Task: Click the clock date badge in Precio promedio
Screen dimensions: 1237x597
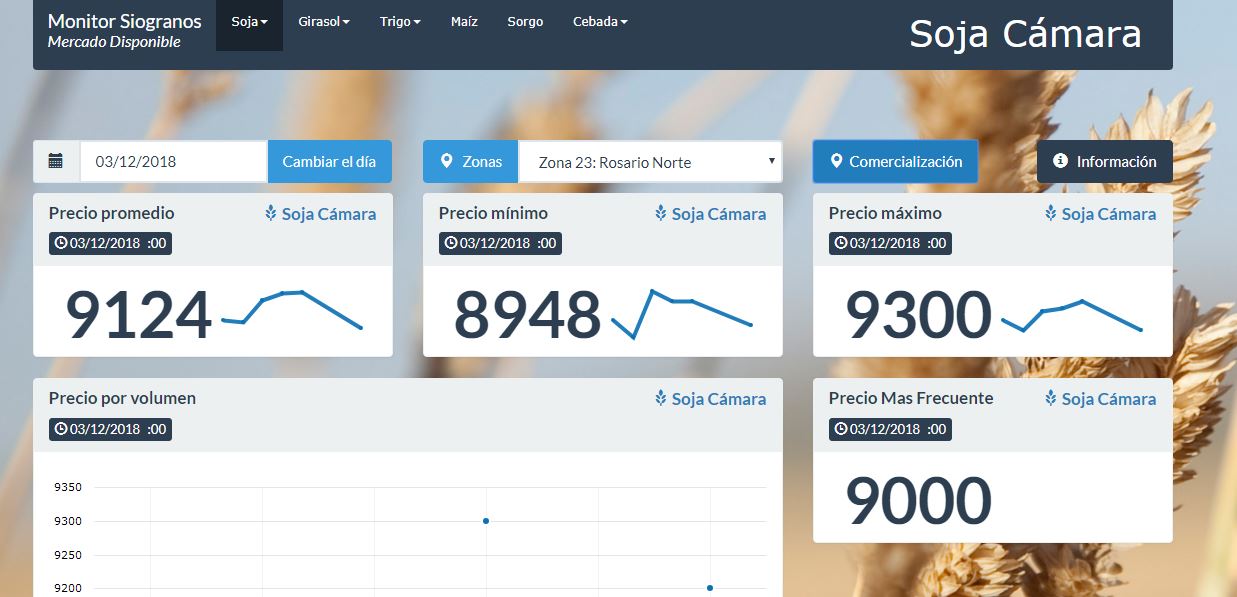Action: pyautogui.click(x=110, y=243)
